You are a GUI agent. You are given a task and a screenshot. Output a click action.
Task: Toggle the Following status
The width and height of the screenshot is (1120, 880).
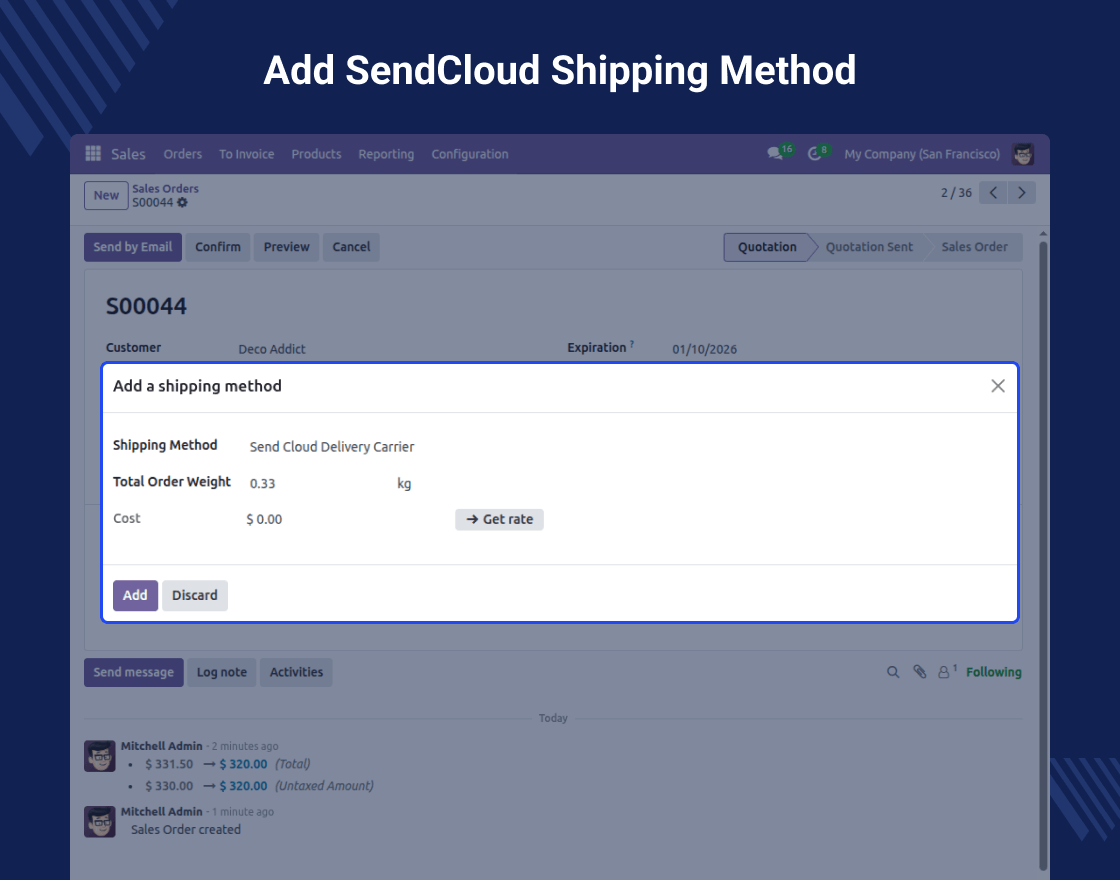[993, 673]
